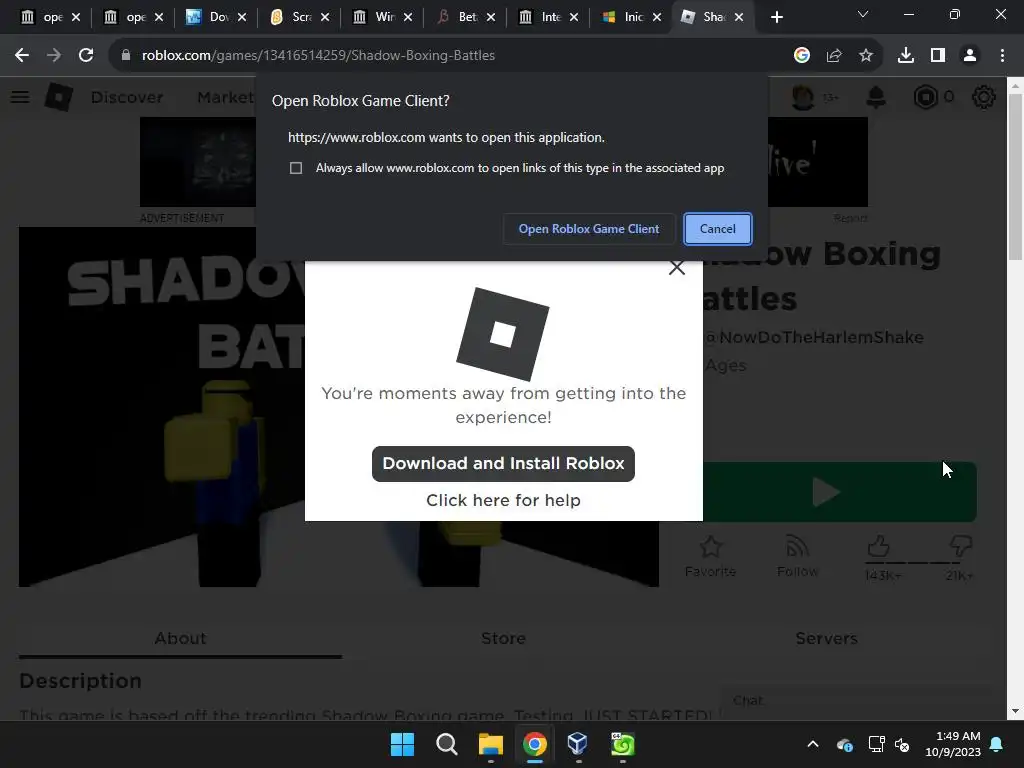The image size is (1024, 768).
Task: Open the Chrome downloads icon
Action: coord(905,56)
